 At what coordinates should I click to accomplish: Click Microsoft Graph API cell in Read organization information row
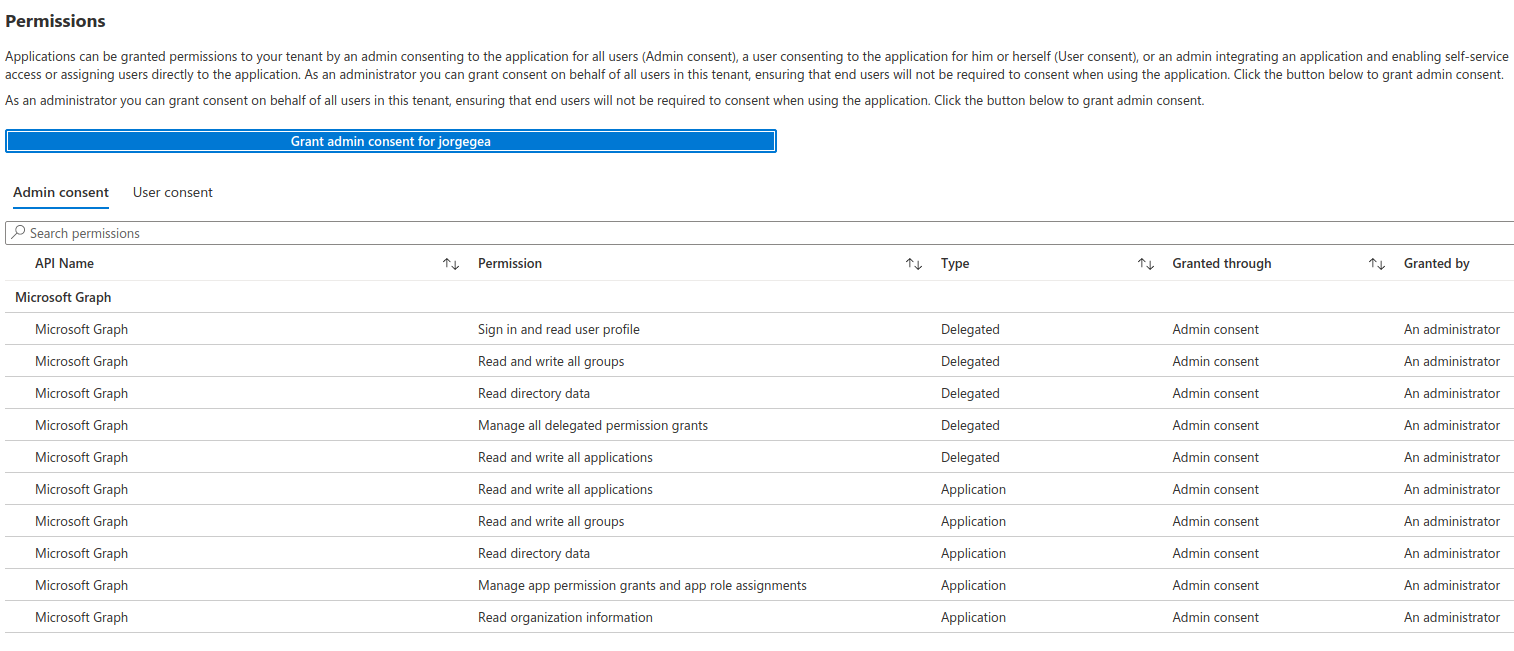81,617
